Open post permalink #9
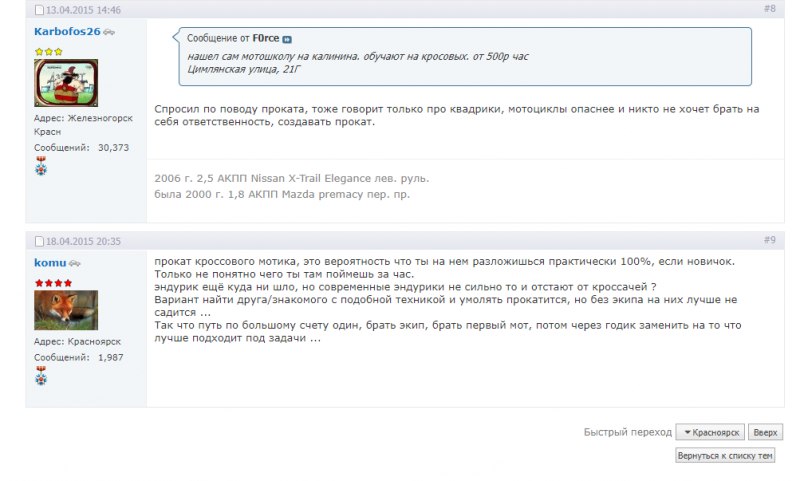This screenshot has height=481, width=800. (x=769, y=240)
